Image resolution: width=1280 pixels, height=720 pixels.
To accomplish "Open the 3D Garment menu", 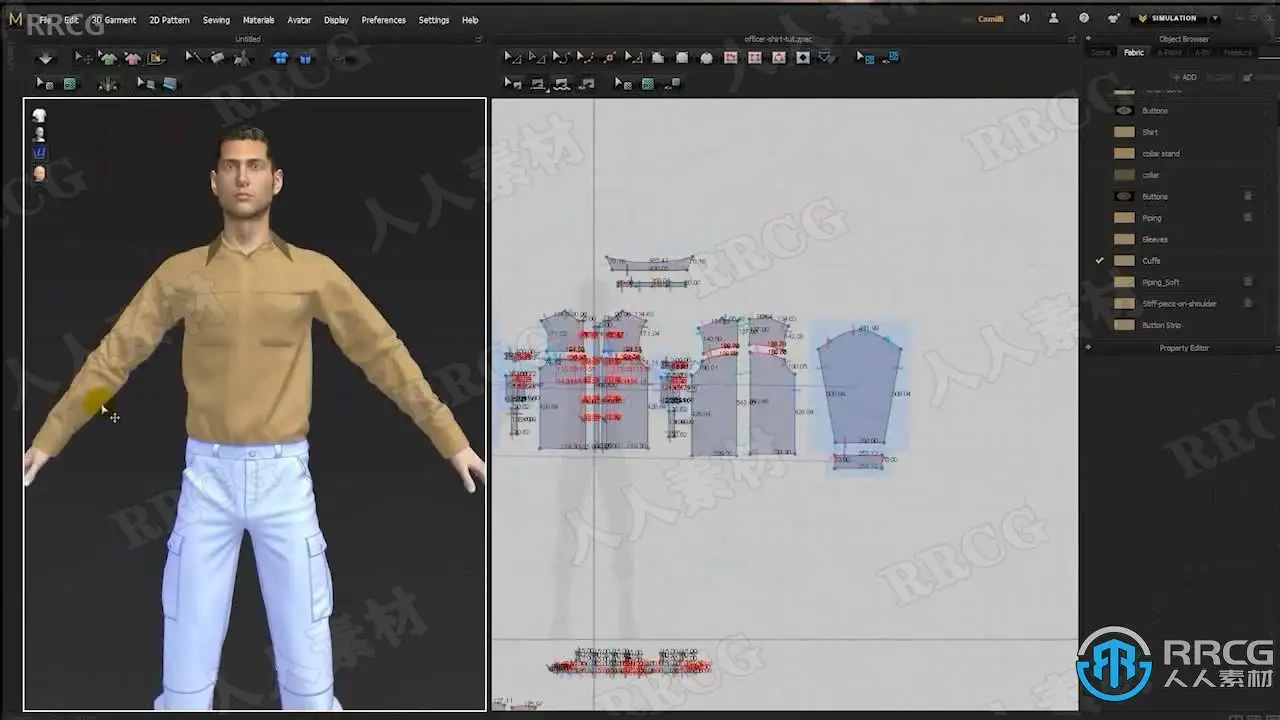I will (113, 20).
